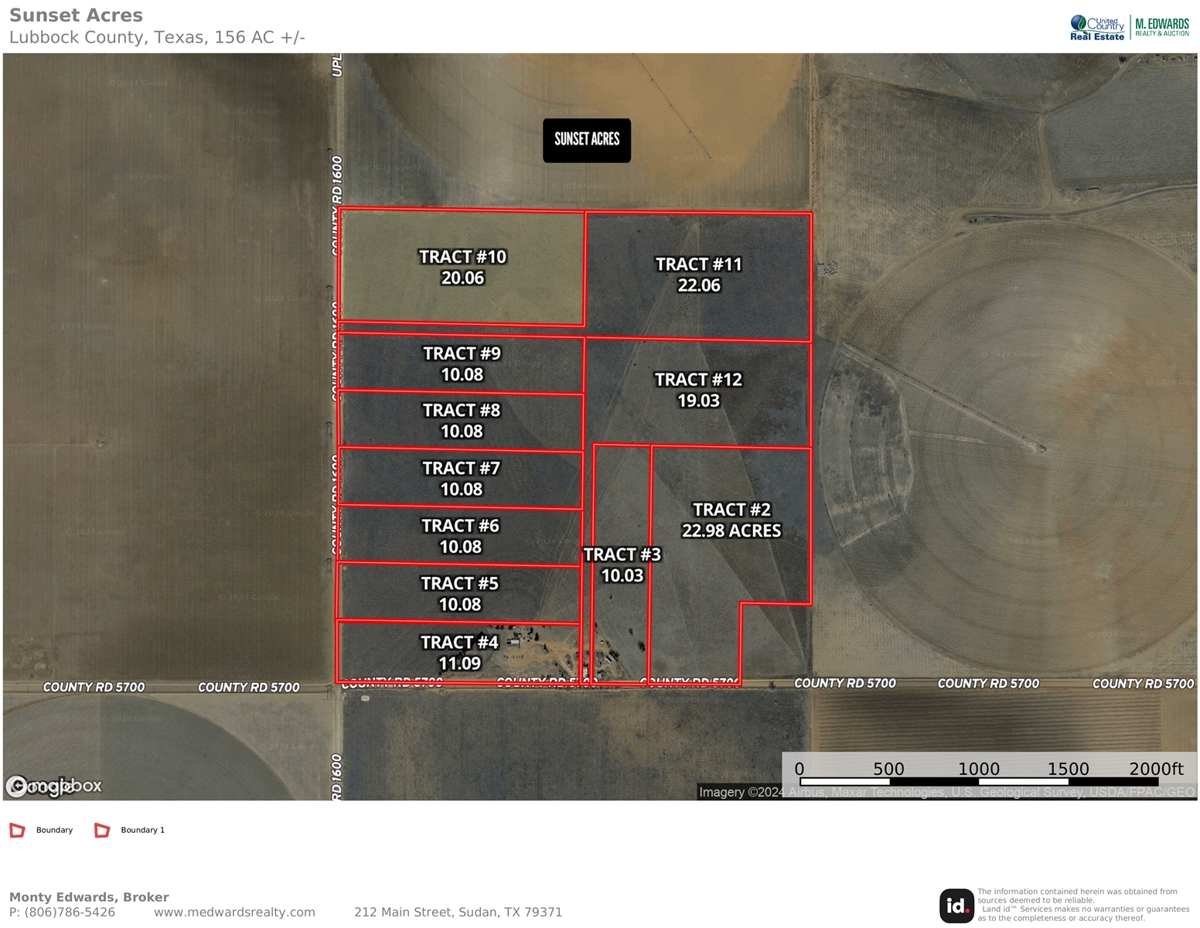The height and width of the screenshot is (928, 1200).
Task: Select the Tract #9 parcel
Action: click(461, 363)
